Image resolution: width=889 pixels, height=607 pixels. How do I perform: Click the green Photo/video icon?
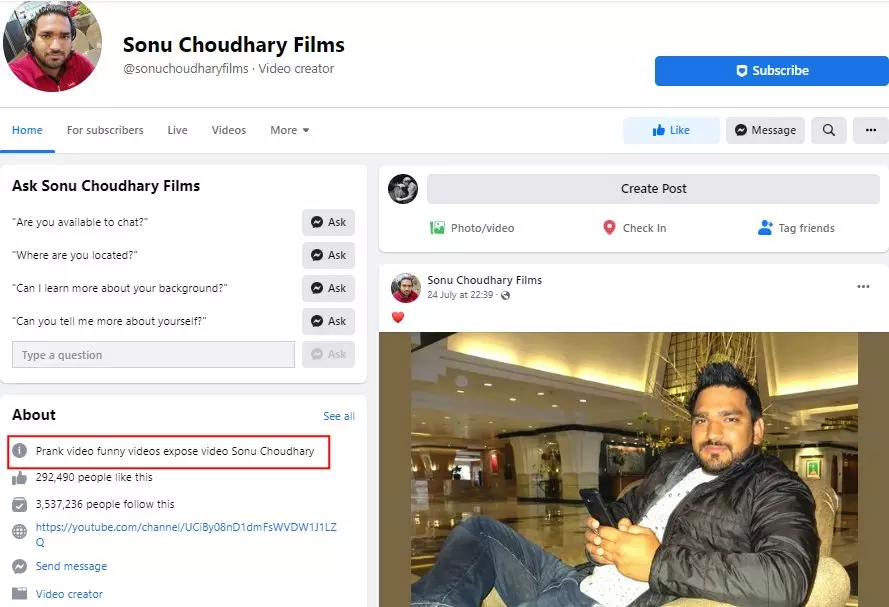click(x=437, y=228)
